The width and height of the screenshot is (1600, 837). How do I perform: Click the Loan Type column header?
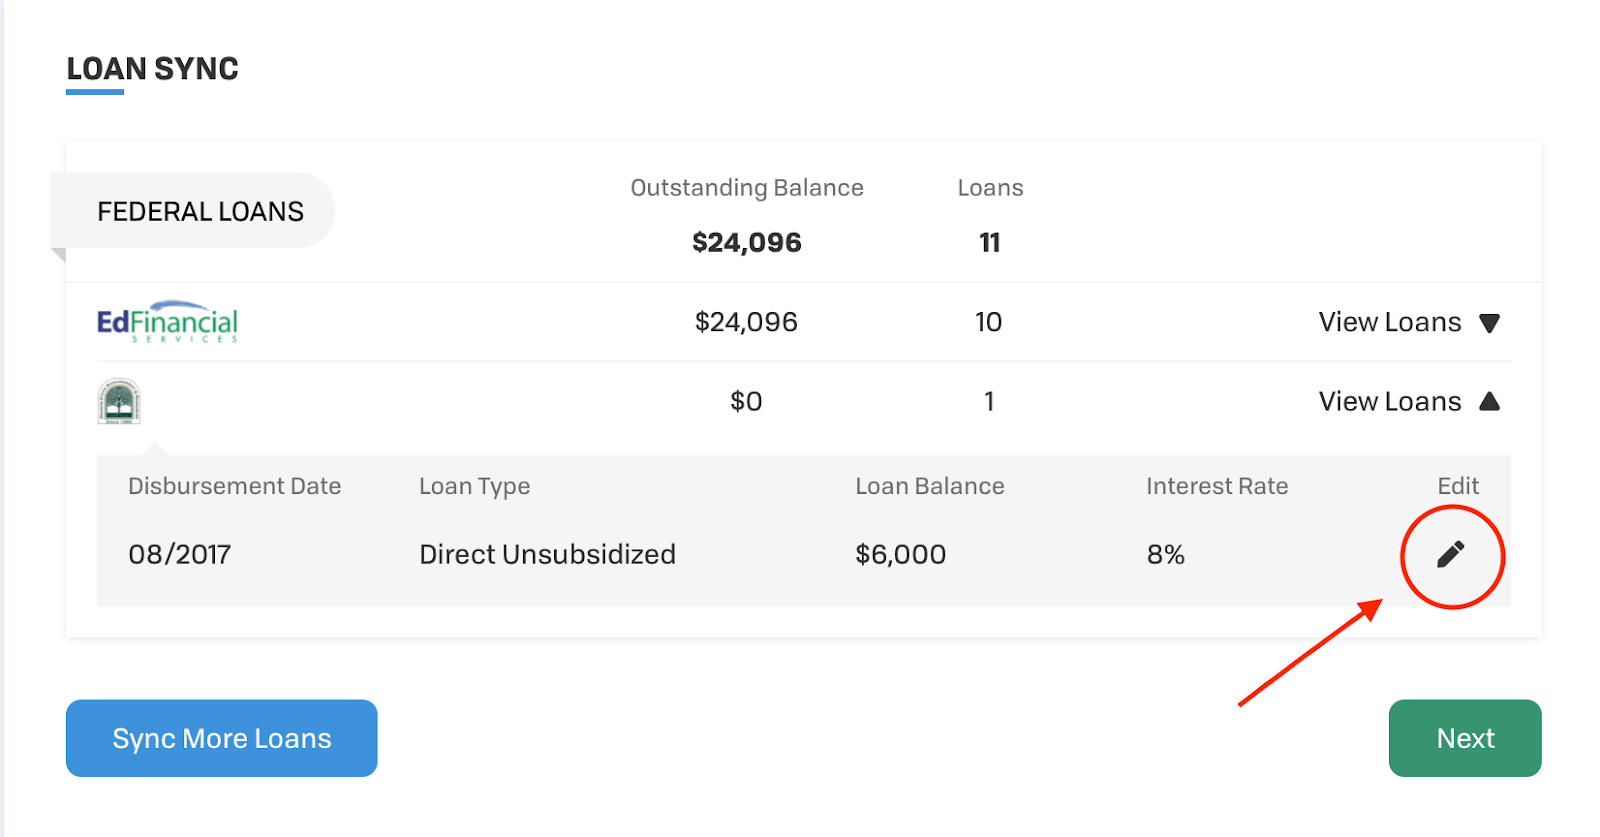pos(474,486)
